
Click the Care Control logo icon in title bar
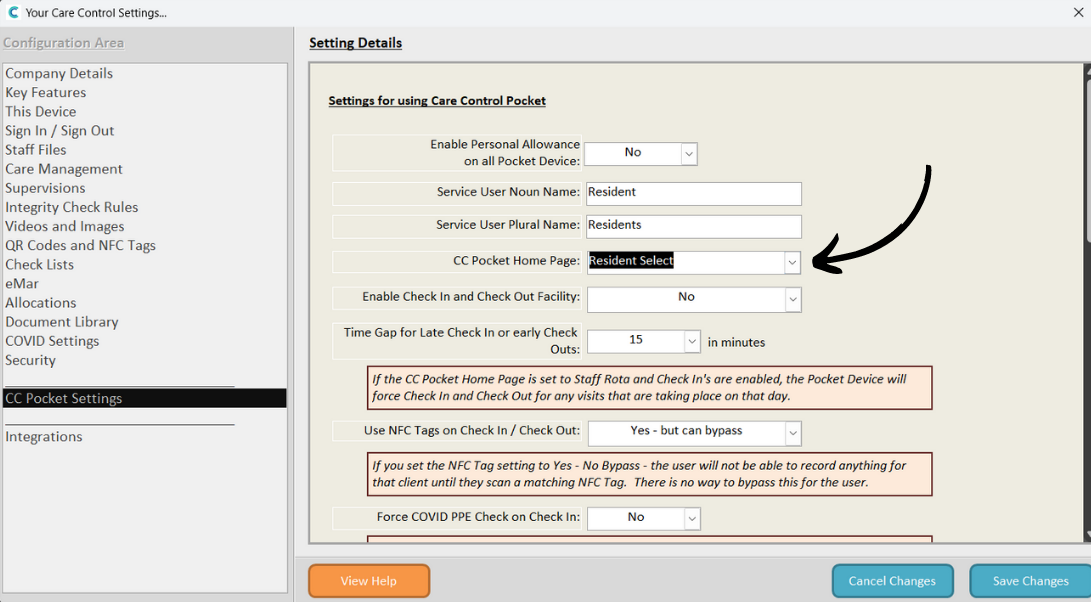13,12
